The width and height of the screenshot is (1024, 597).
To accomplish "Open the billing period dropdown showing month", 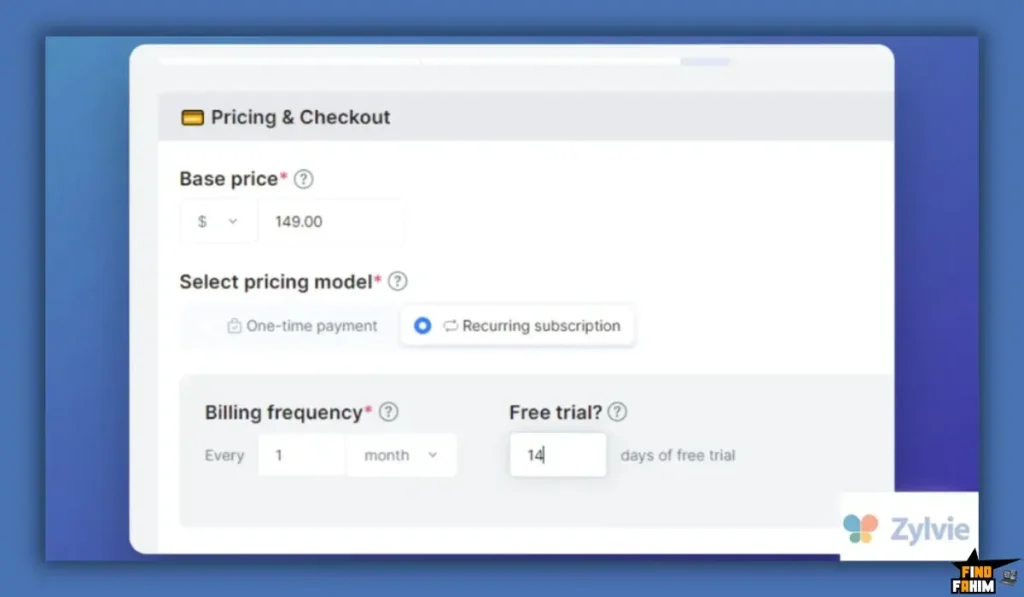I will [x=401, y=455].
